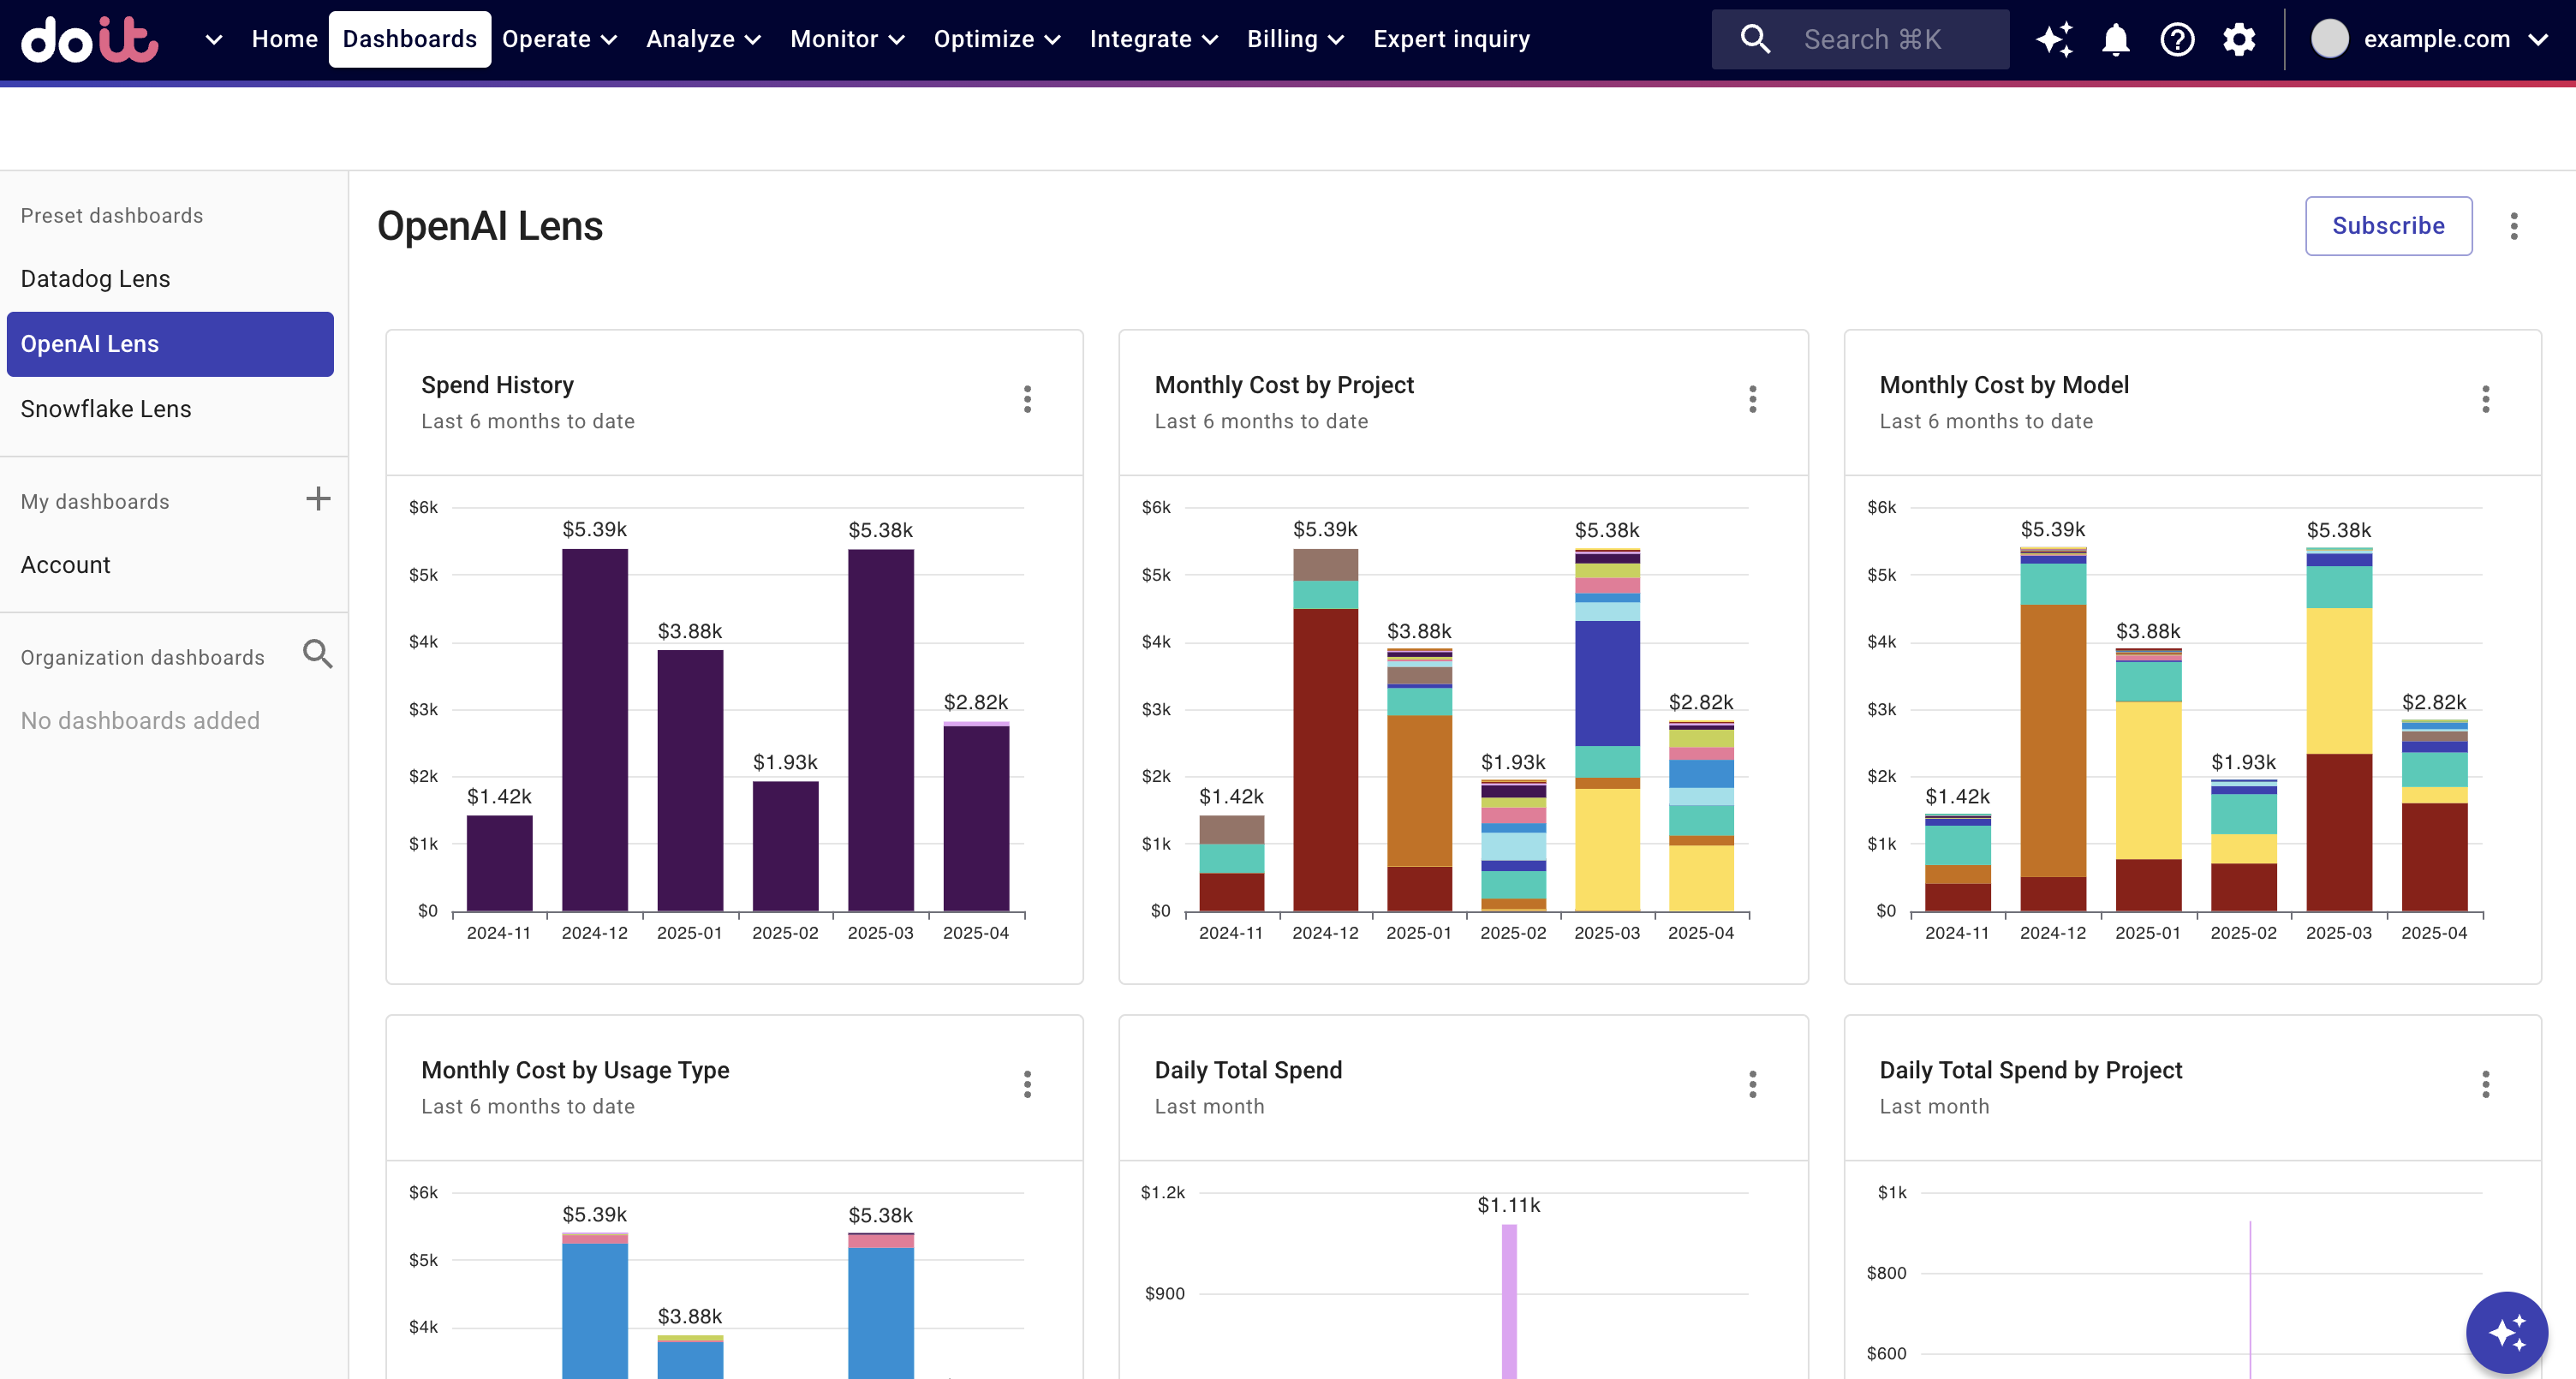Viewport: 2576px width, 1379px height.
Task: Click the 2024-11 bar in Spend History
Action: point(499,863)
